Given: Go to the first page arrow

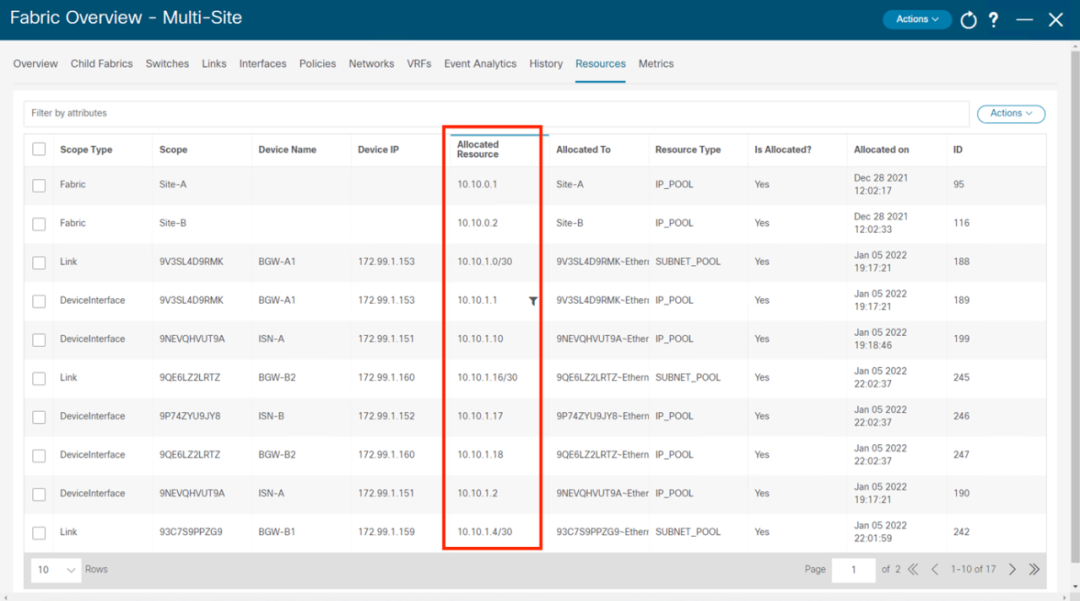Looking at the screenshot, I should coord(913,569).
